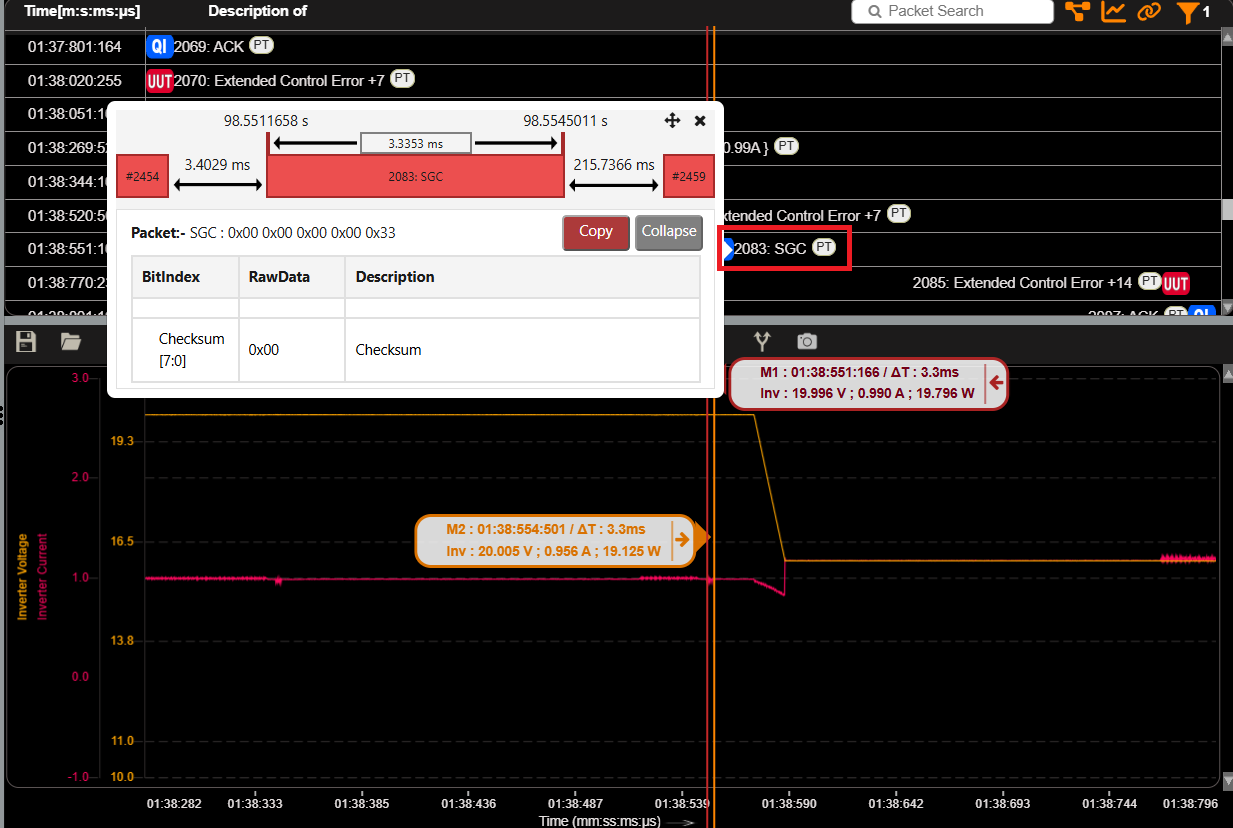
Task: Click the UUT badge on packet 2070
Action: tap(160, 81)
